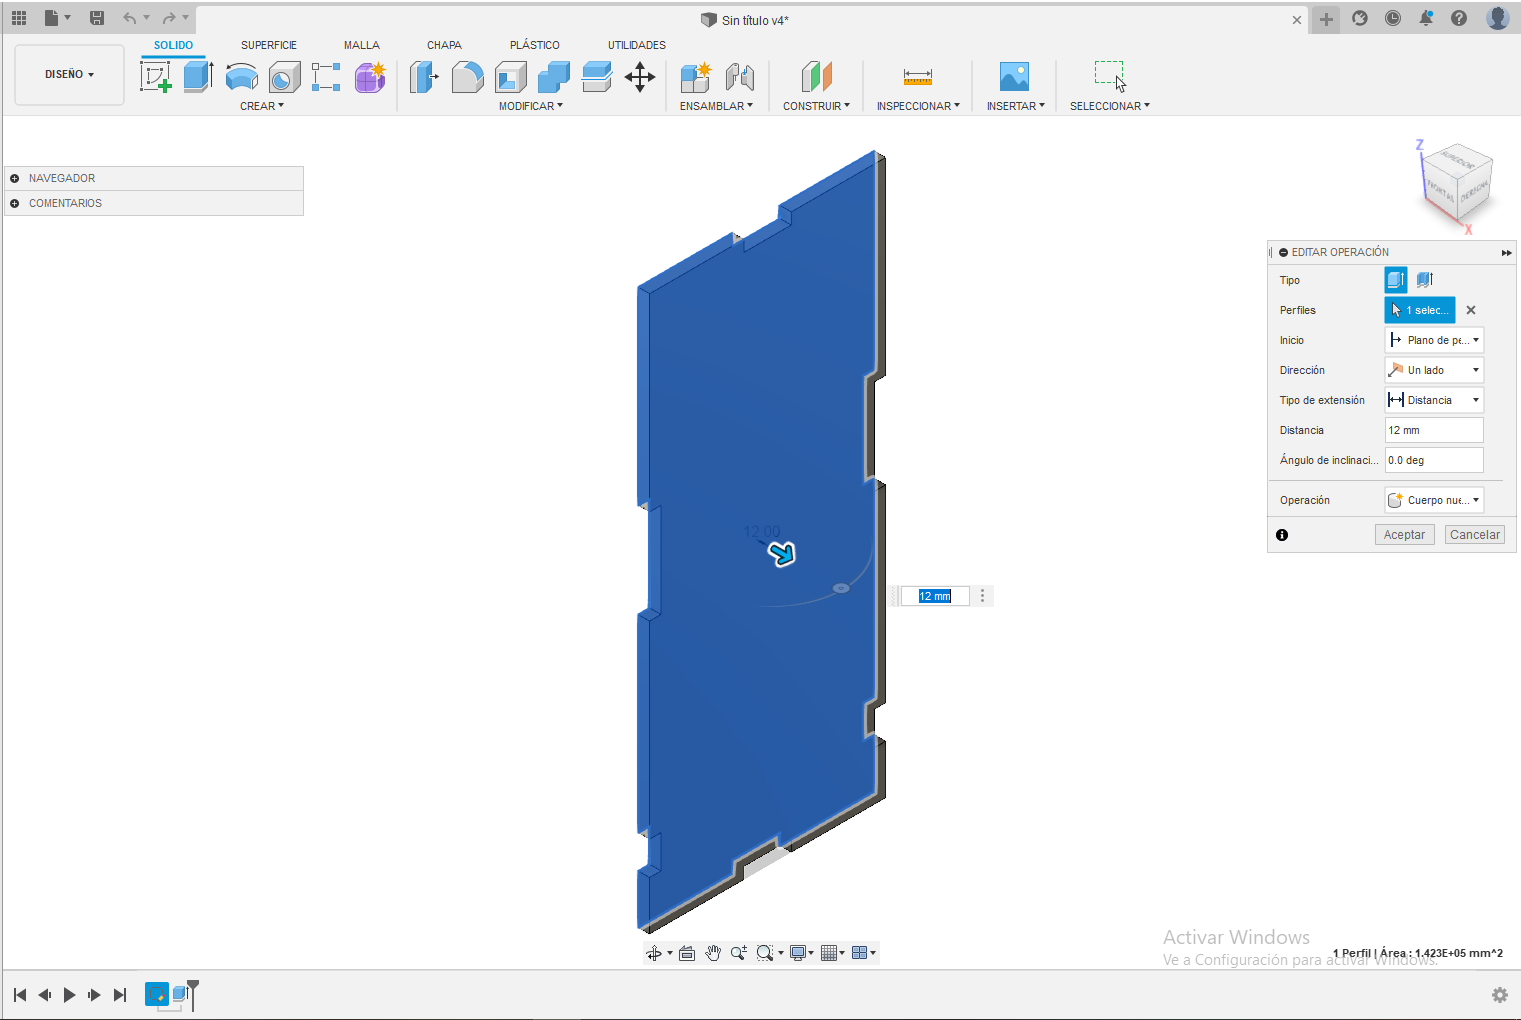
Task: Select the Move/Copy tool
Action: [x=640, y=77]
